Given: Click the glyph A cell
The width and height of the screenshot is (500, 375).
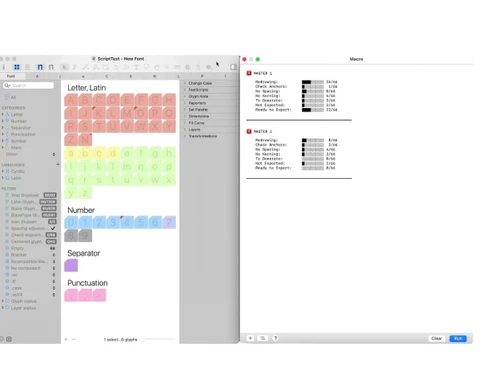Looking at the screenshot, I should coord(71,100).
